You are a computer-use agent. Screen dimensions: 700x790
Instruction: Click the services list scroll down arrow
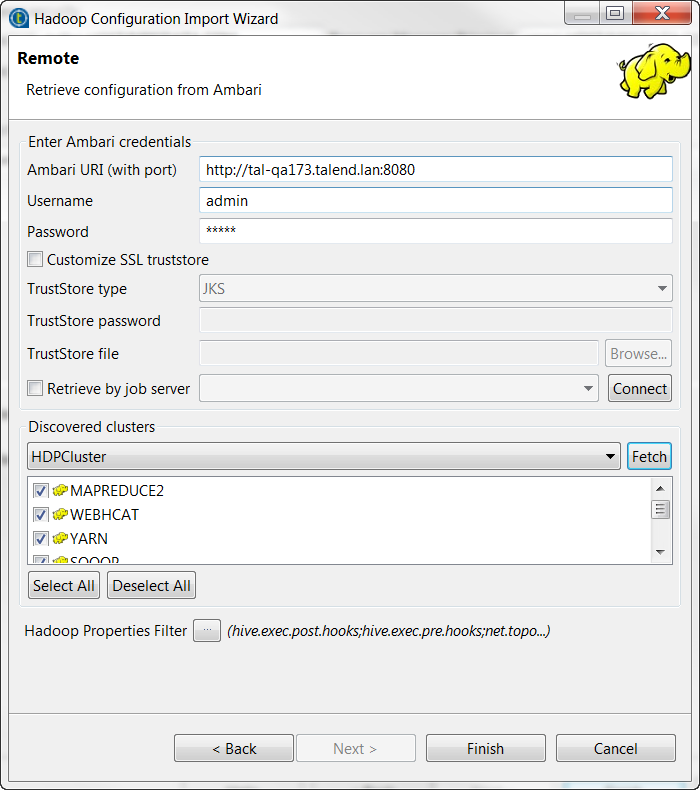(x=661, y=552)
